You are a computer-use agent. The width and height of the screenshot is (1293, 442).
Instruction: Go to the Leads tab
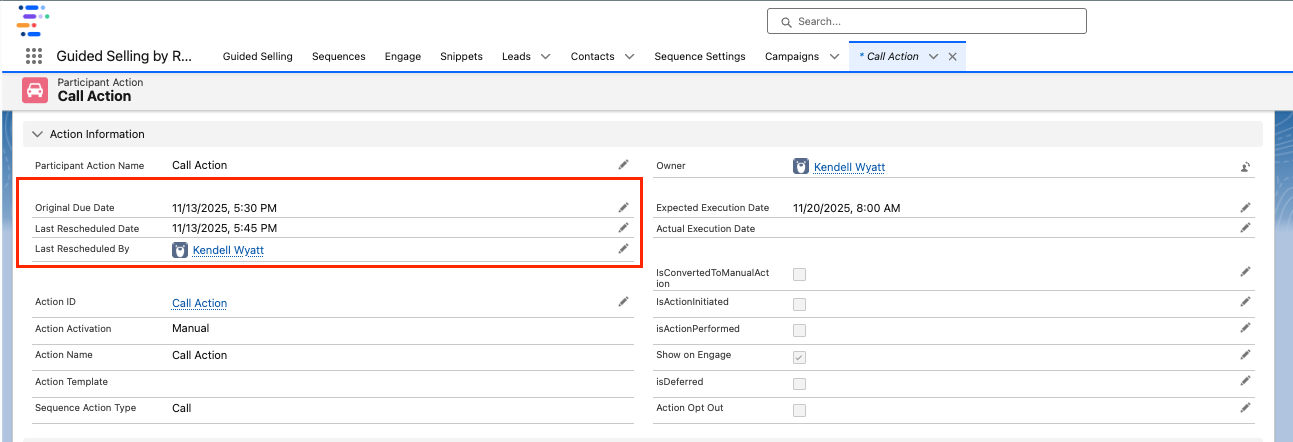coord(517,56)
